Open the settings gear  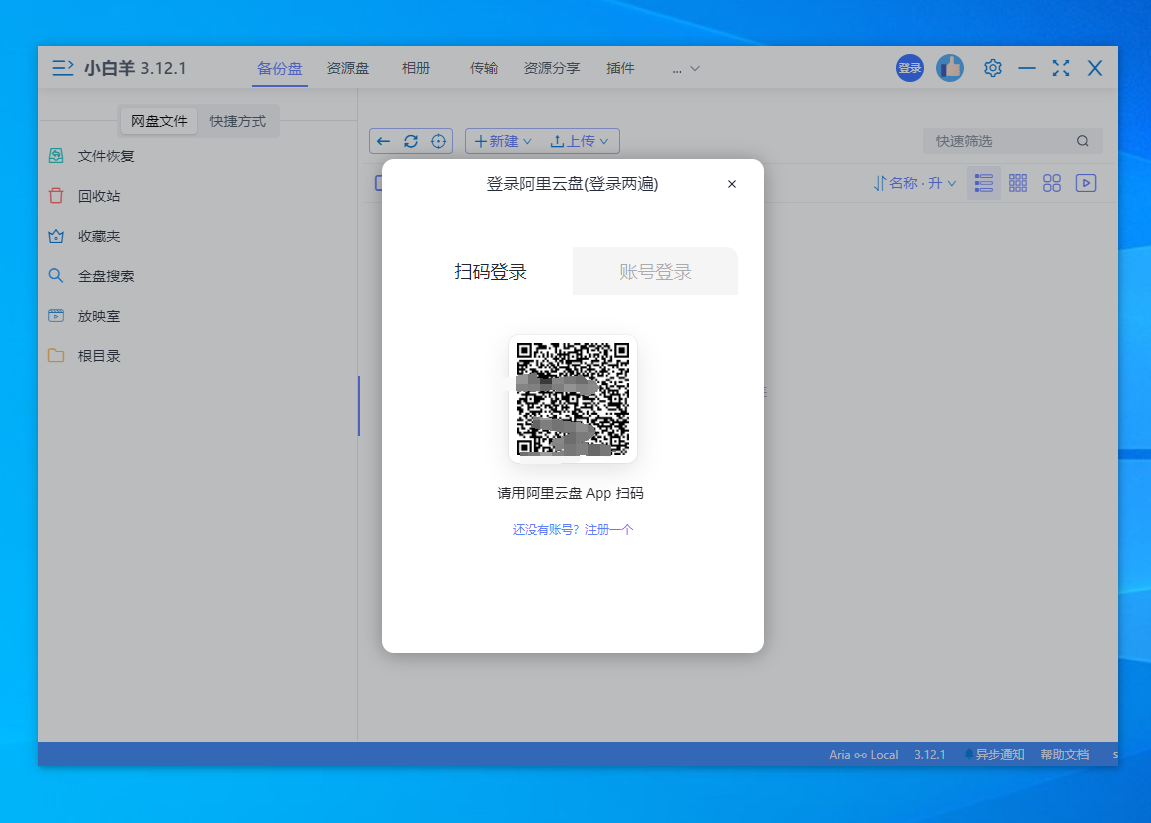click(992, 68)
